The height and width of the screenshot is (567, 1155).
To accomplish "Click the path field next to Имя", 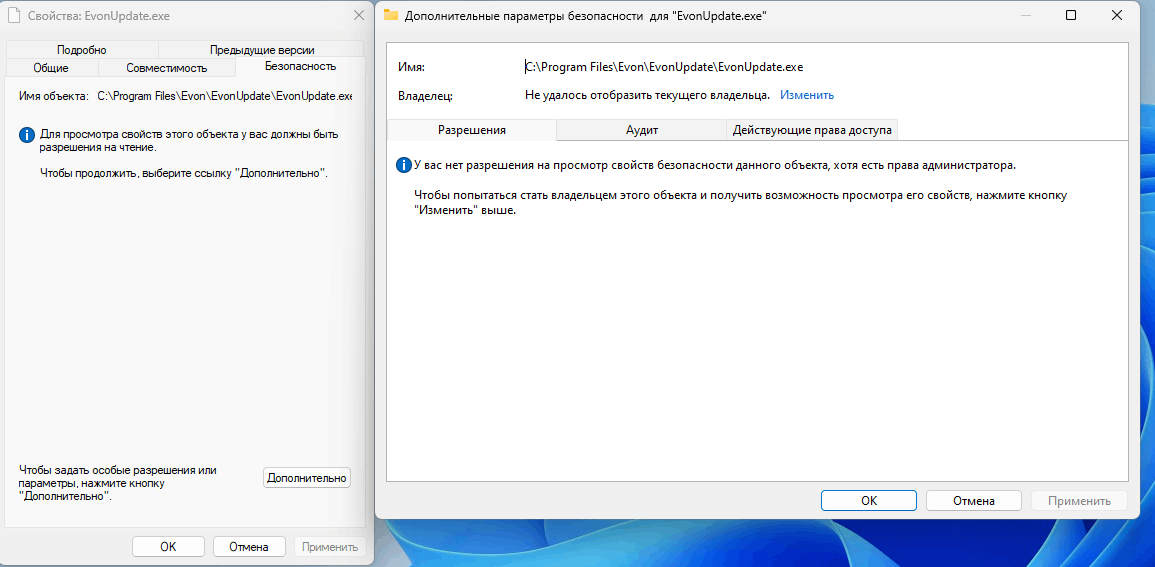I will (x=664, y=66).
